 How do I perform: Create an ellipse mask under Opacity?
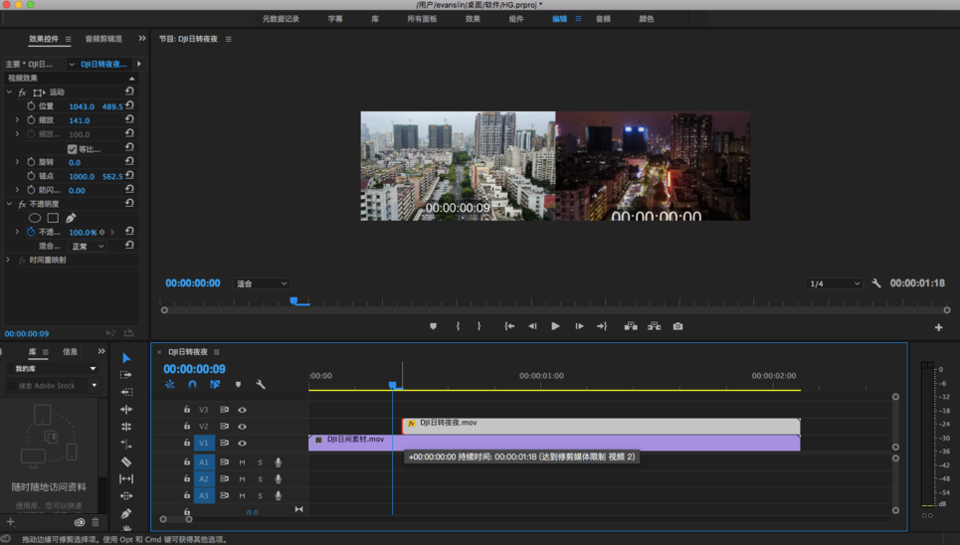(35, 218)
